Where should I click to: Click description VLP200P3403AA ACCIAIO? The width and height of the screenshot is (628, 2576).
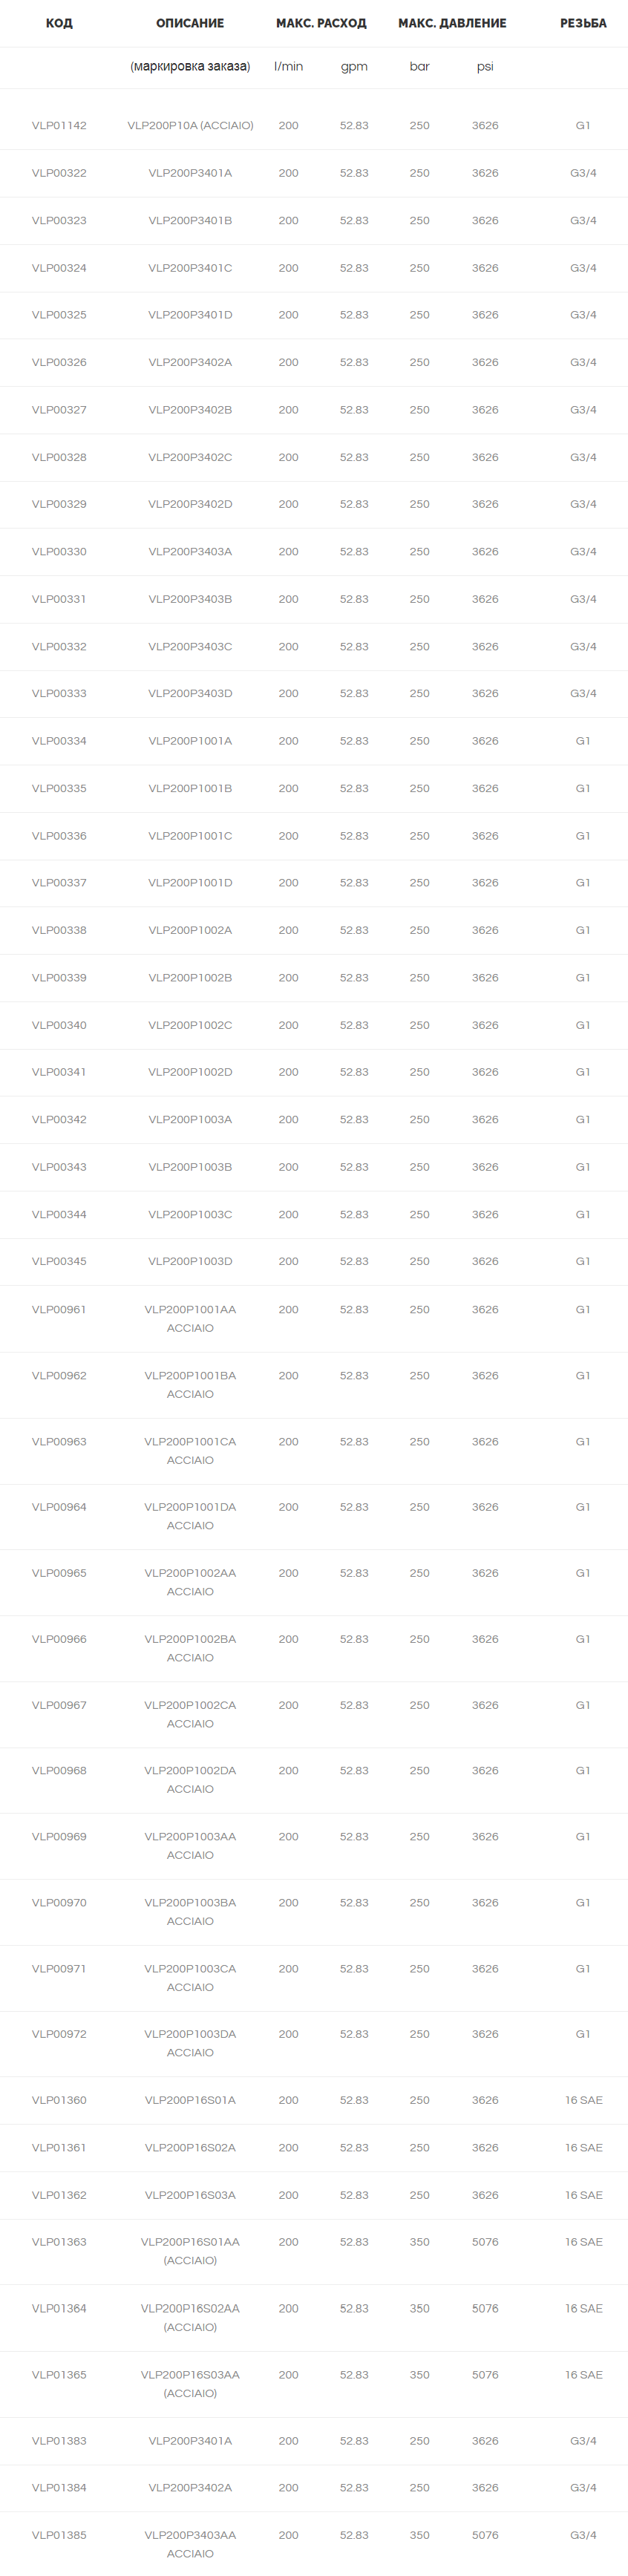click(190, 2544)
